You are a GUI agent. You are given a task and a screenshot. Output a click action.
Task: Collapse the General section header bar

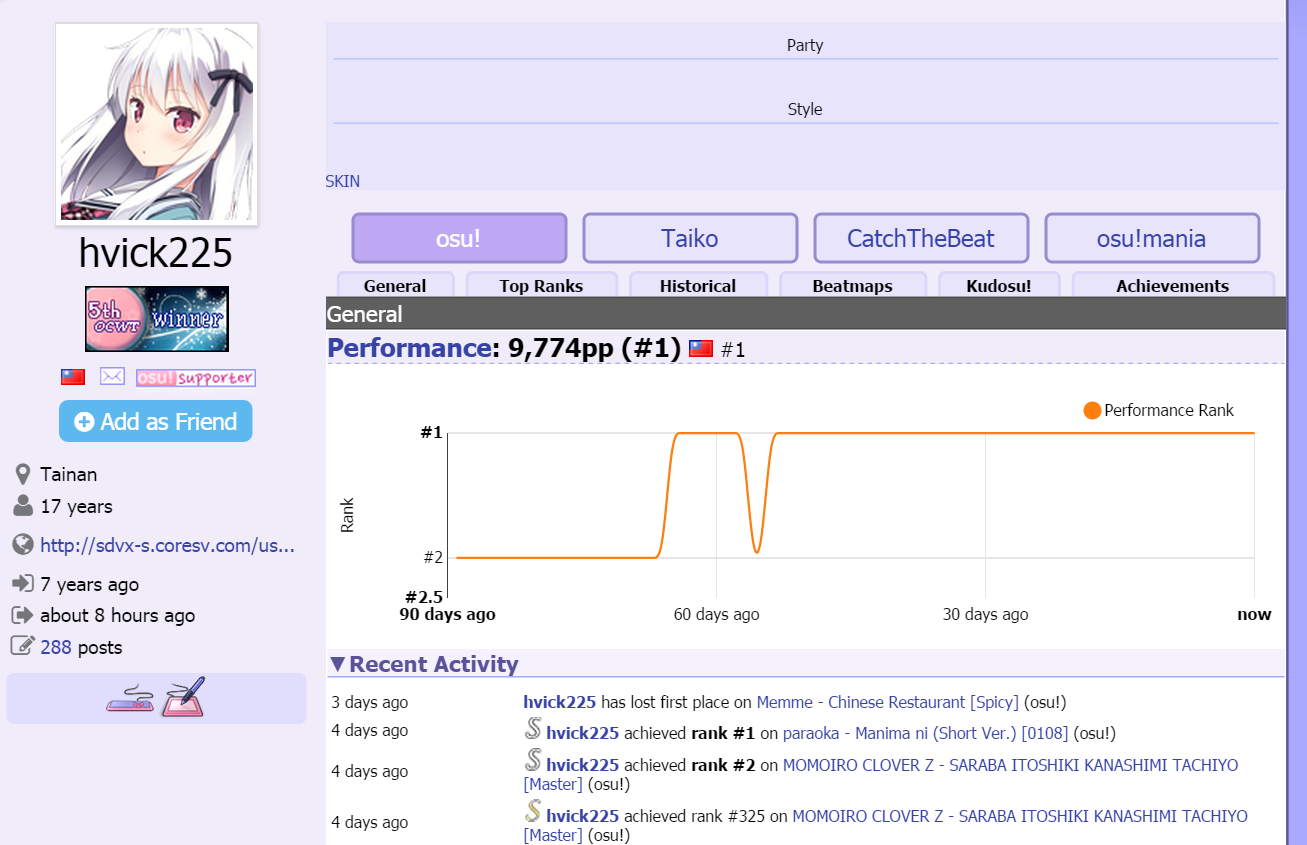(x=805, y=313)
